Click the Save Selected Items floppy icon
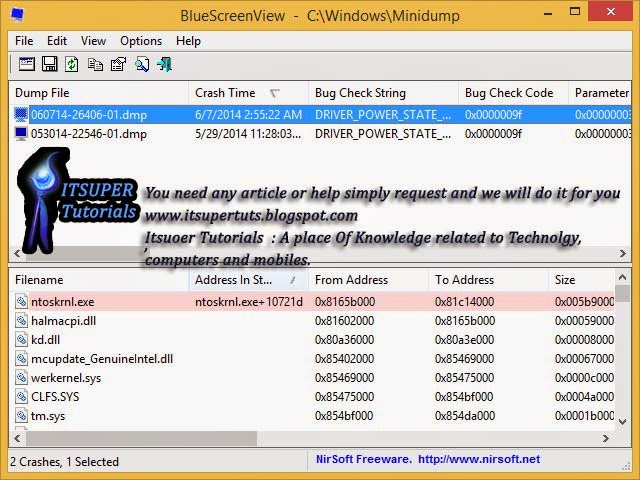This screenshot has height=480, width=640. [50, 64]
